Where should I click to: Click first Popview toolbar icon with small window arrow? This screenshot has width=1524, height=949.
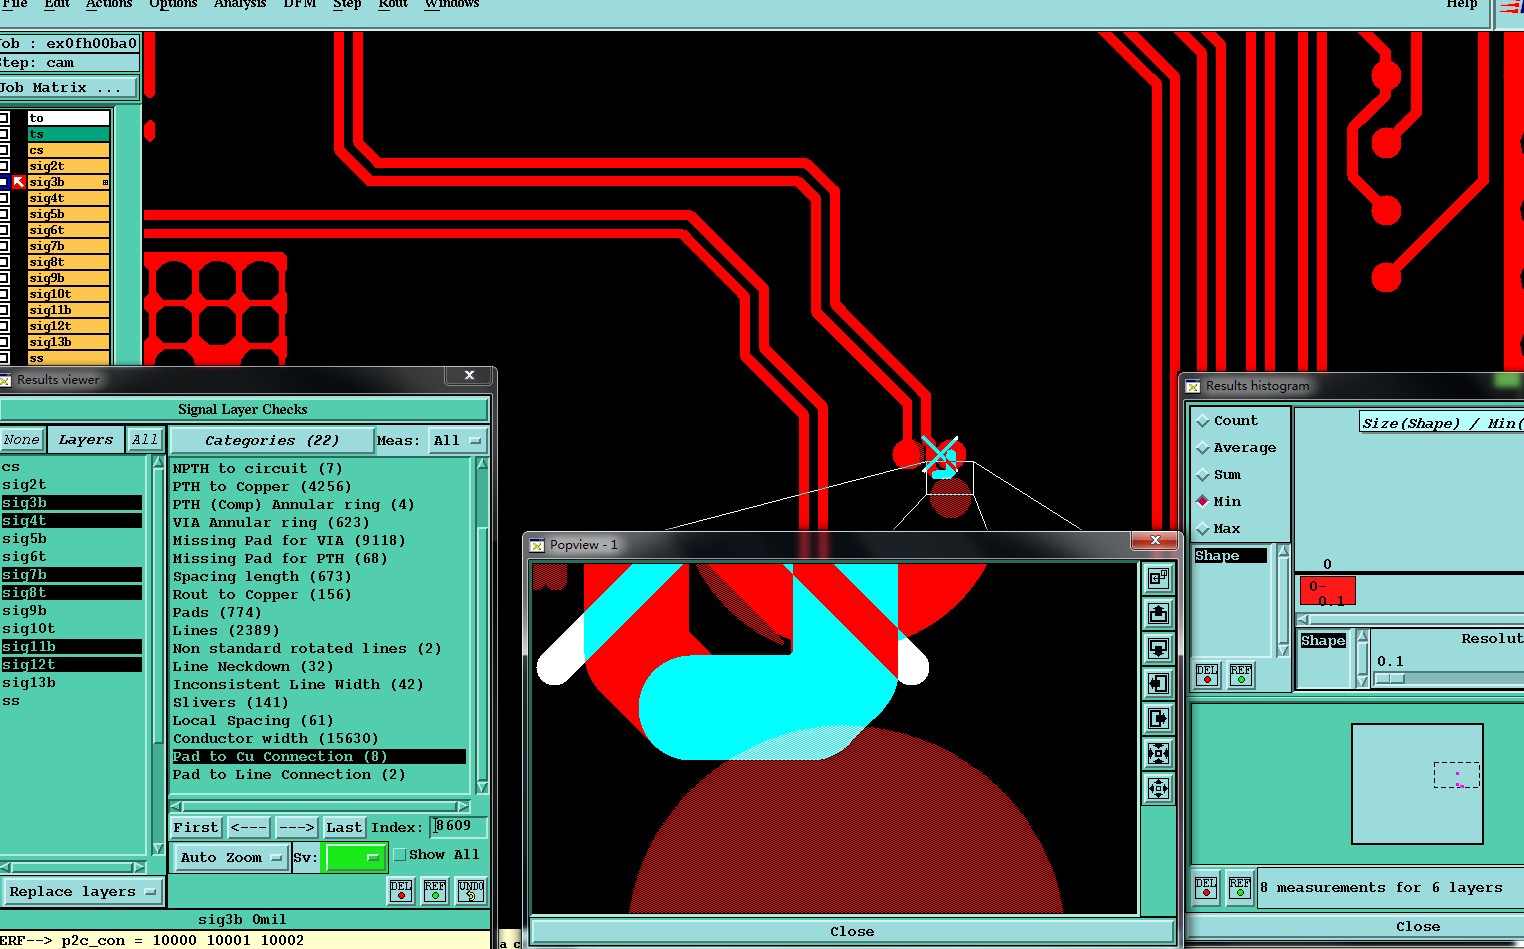[1158, 578]
